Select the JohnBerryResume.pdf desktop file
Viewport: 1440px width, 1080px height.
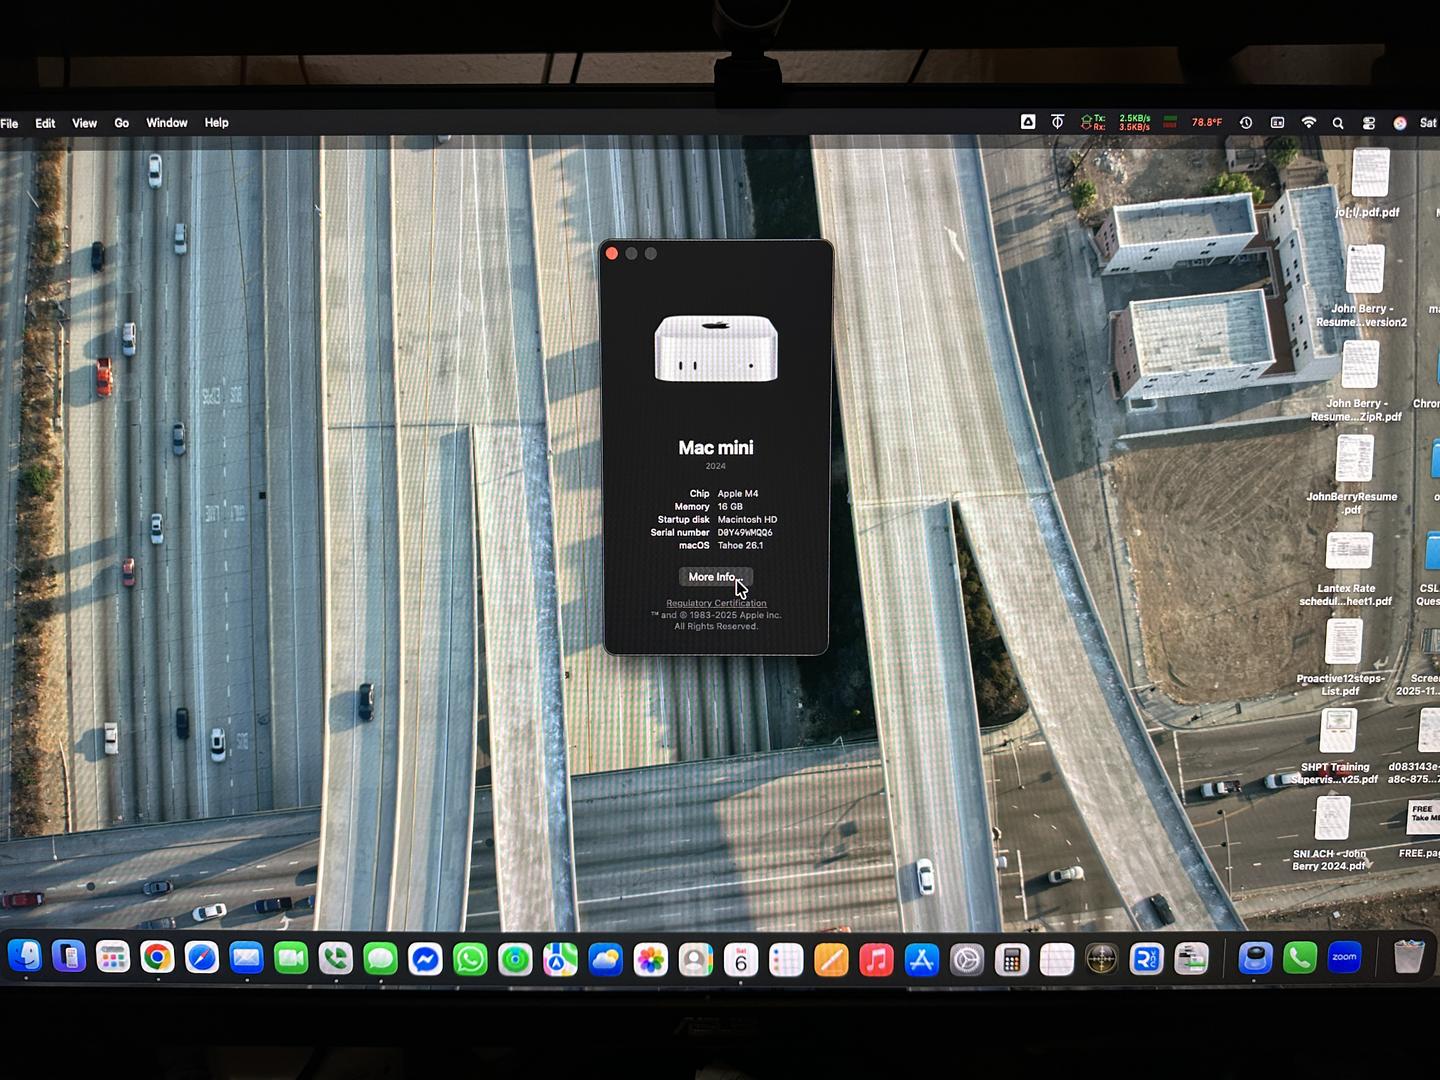point(1353,475)
